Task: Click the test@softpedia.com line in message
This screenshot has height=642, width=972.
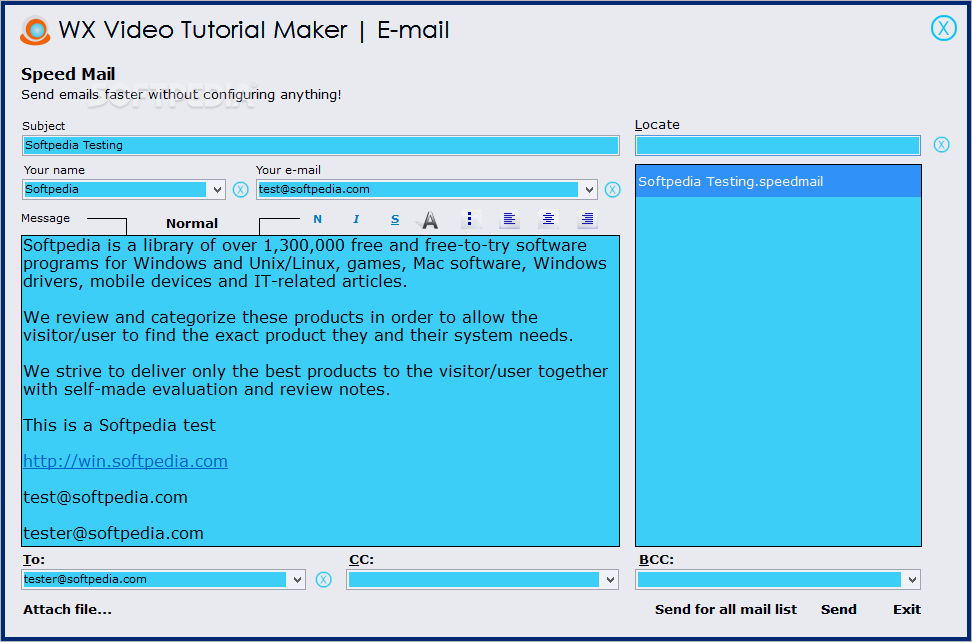Action: [x=105, y=497]
